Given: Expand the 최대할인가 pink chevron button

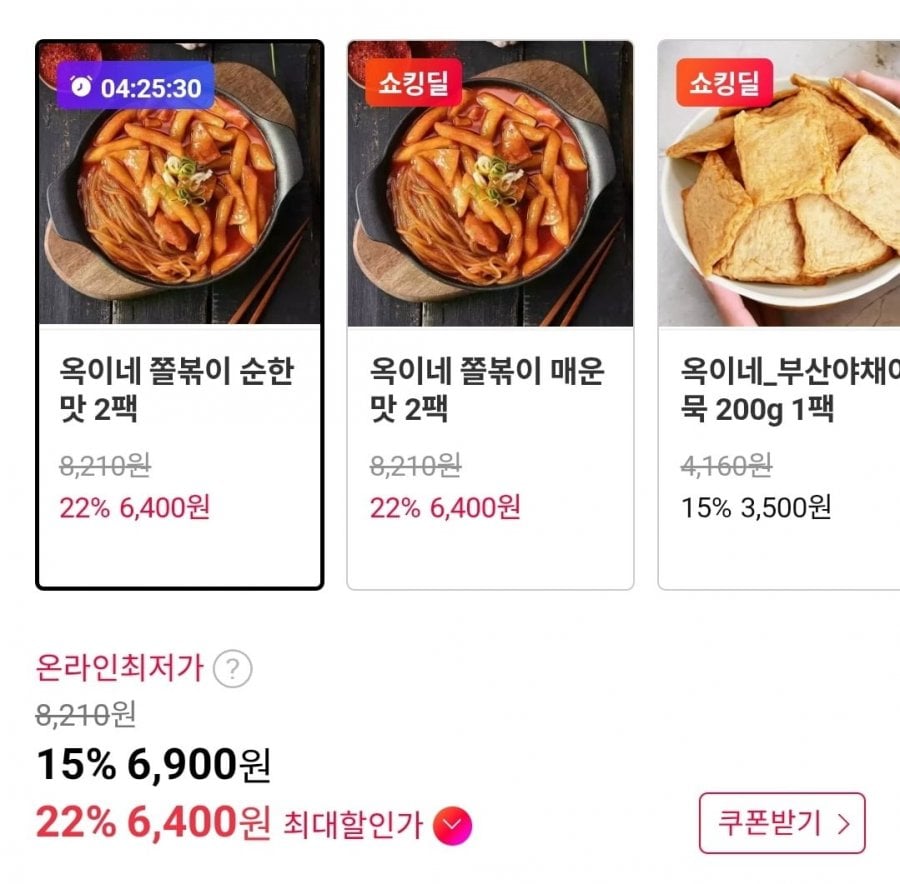Looking at the screenshot, I should point(452,825).
